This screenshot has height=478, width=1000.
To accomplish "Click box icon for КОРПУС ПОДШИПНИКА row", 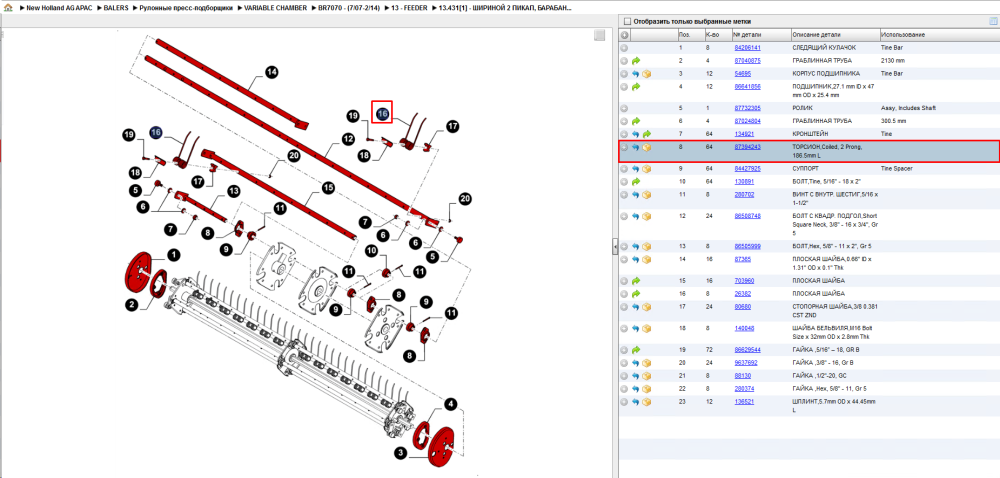I will [646, 74].
